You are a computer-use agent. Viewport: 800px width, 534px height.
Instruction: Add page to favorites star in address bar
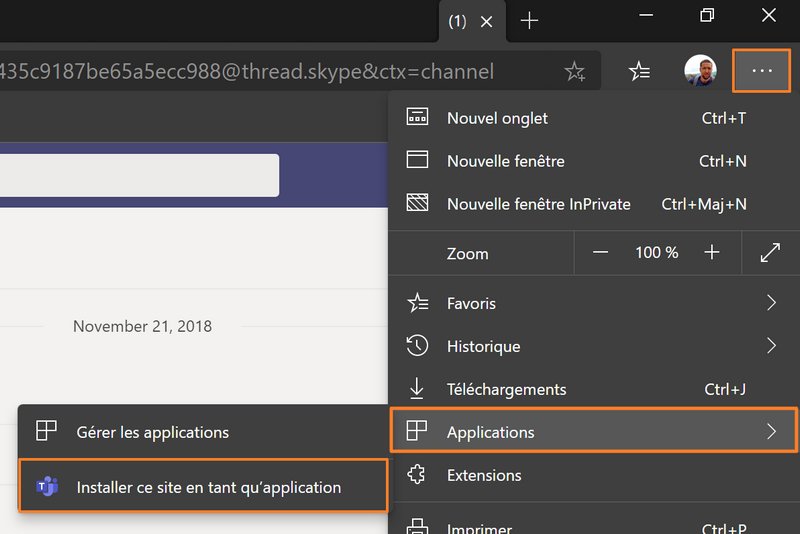tap(575, 72)
